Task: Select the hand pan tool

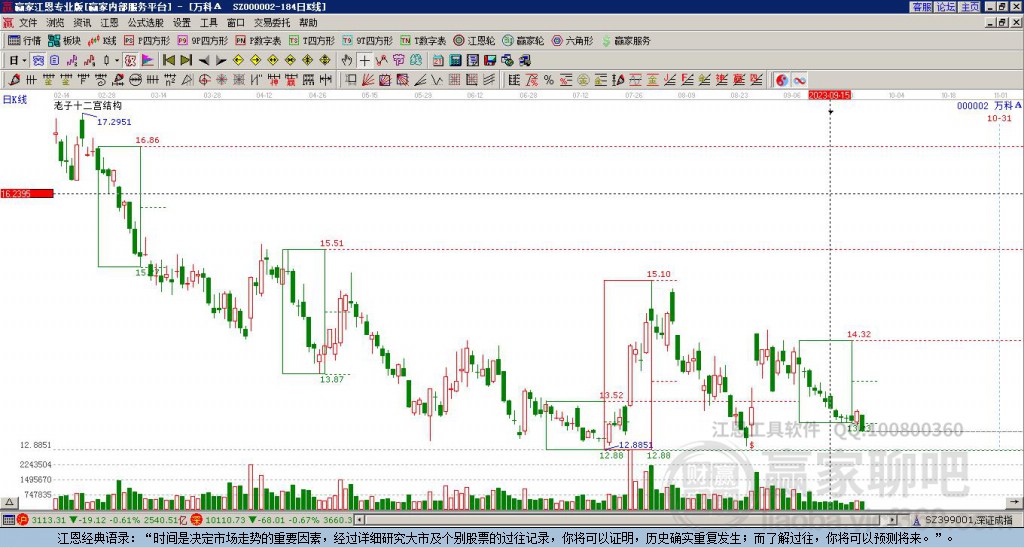Action: point(347,61)
